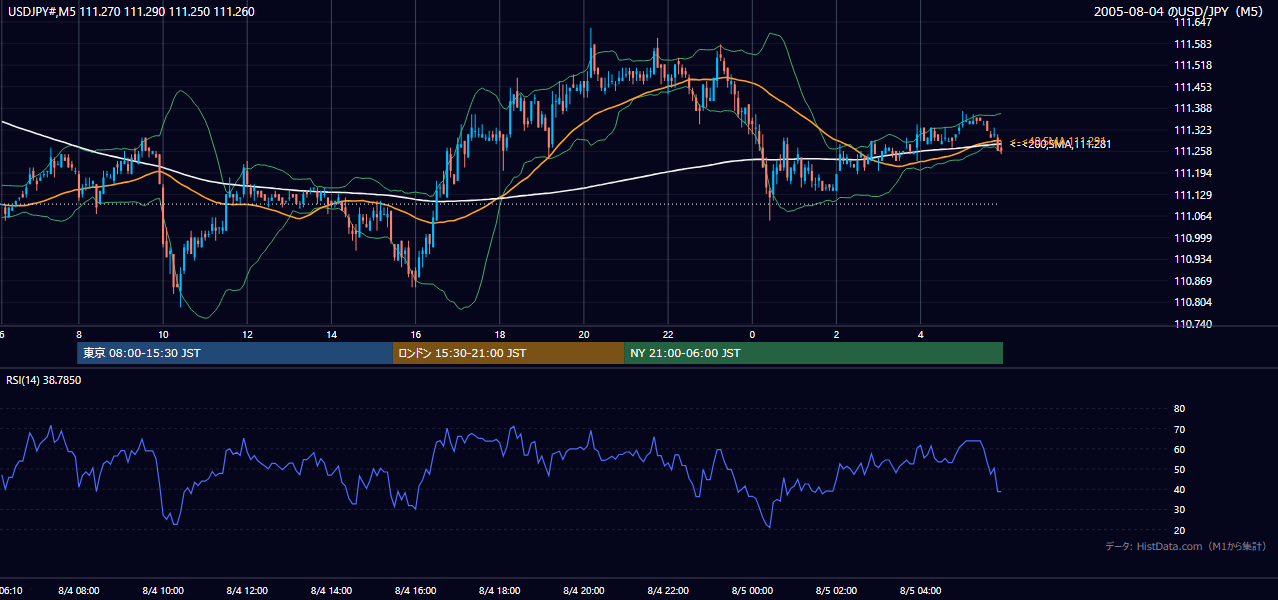Click the 8/4 10:00 time axis label
Image resolution: width=1278 pixels, height=600 pixels.
point(163,591)
